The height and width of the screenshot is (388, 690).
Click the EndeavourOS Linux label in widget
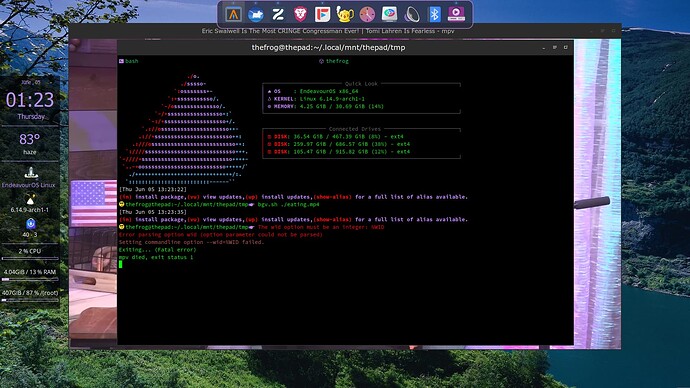point(29,185)
